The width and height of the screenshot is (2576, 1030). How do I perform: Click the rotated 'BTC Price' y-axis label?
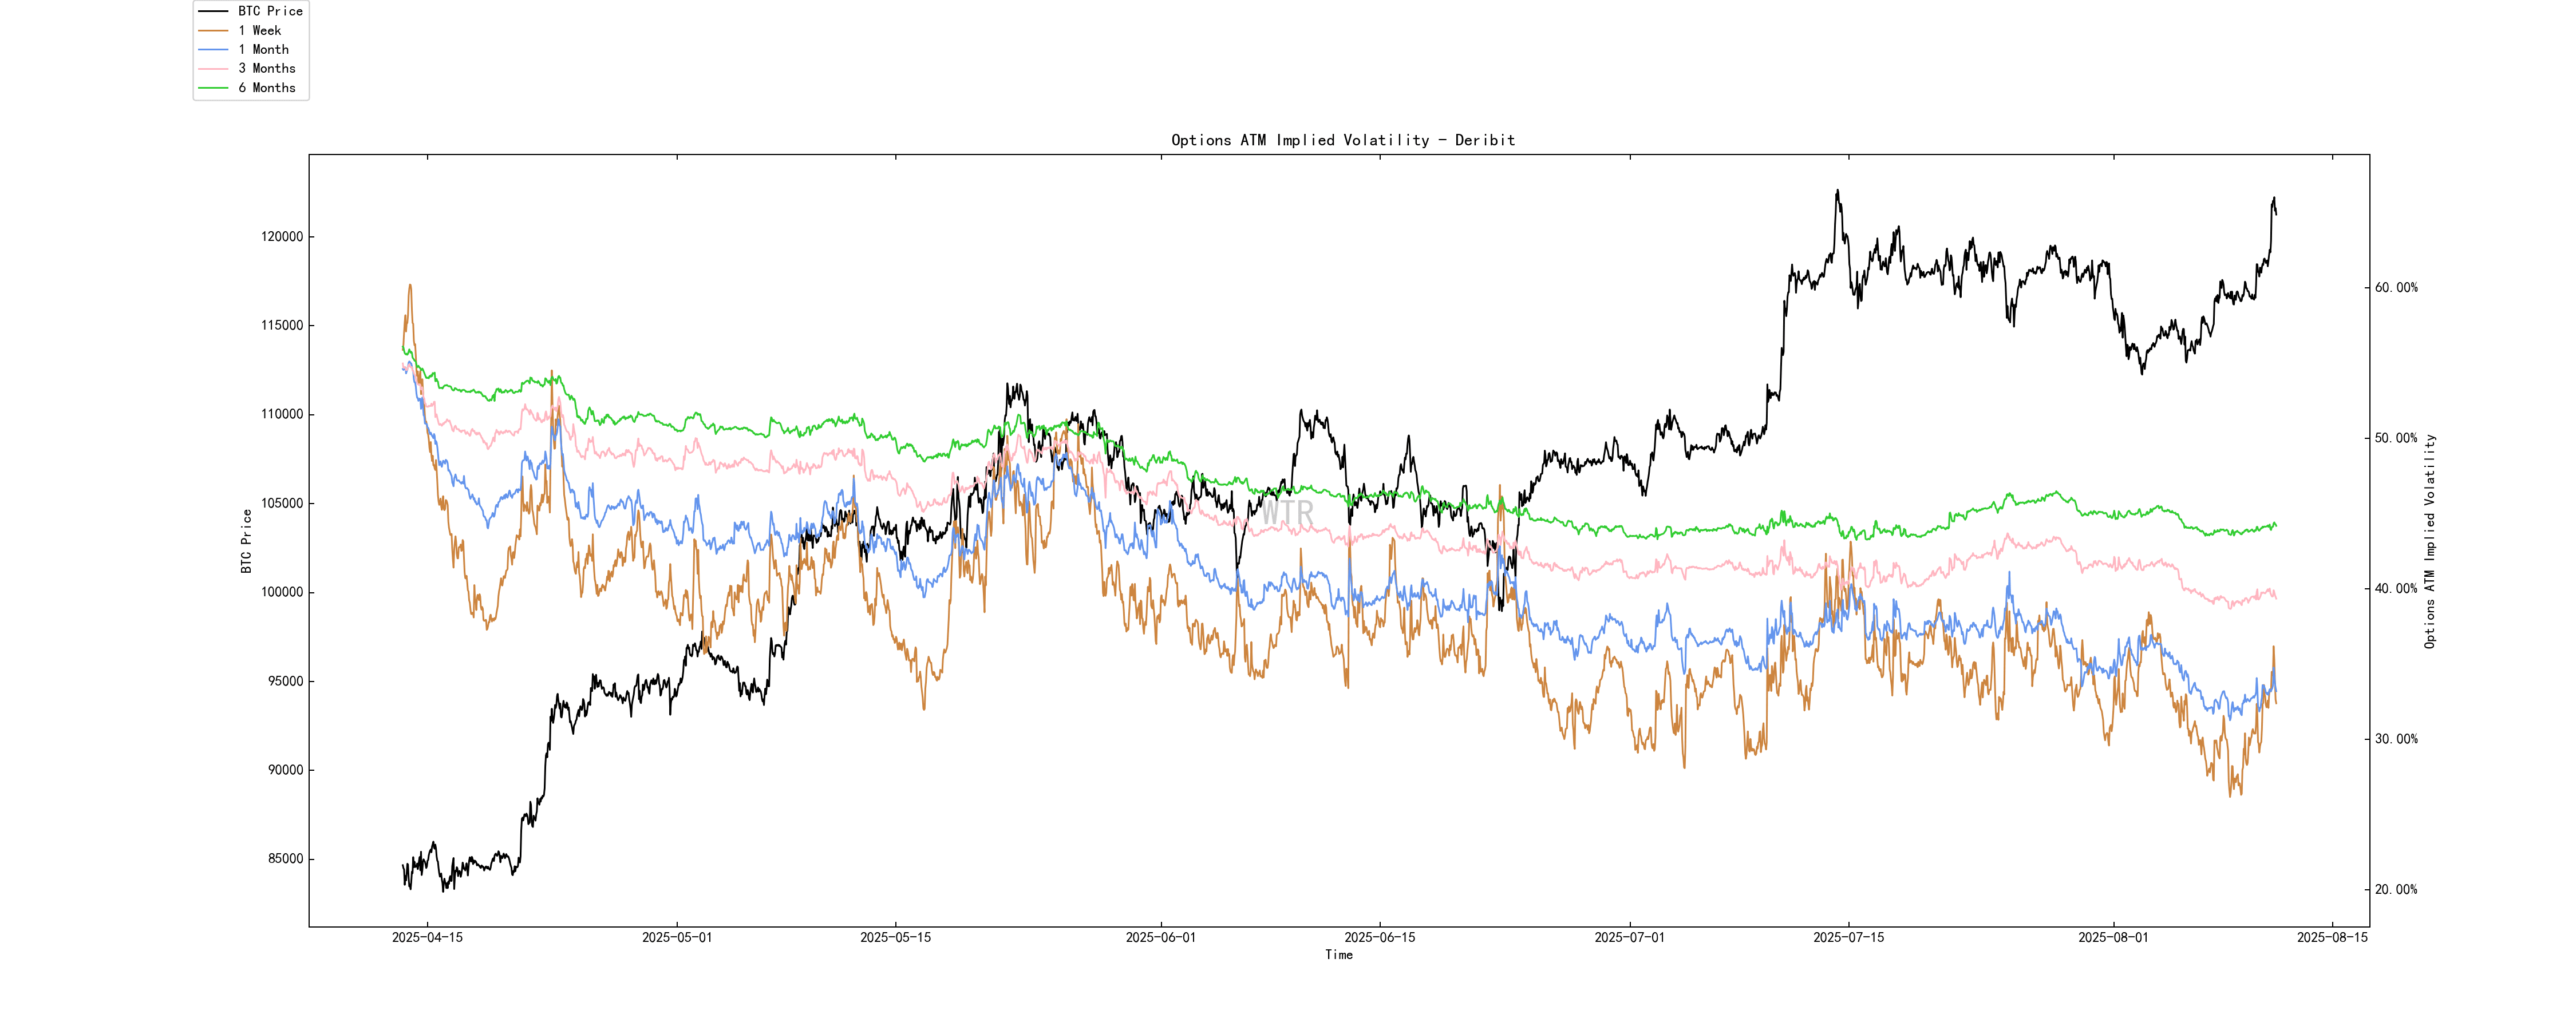pos(246,541)
